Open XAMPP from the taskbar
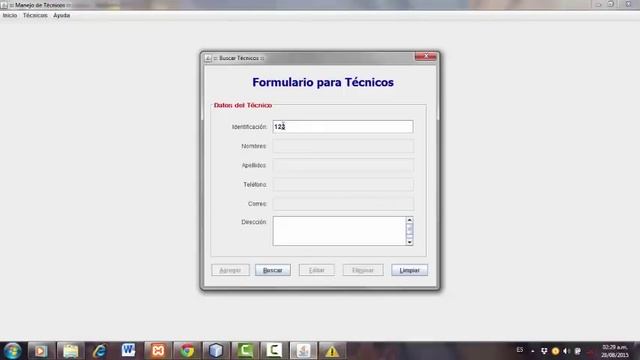The width and height of the screenshot is (640, 360). pyautogui.click(x=158, y=351)
